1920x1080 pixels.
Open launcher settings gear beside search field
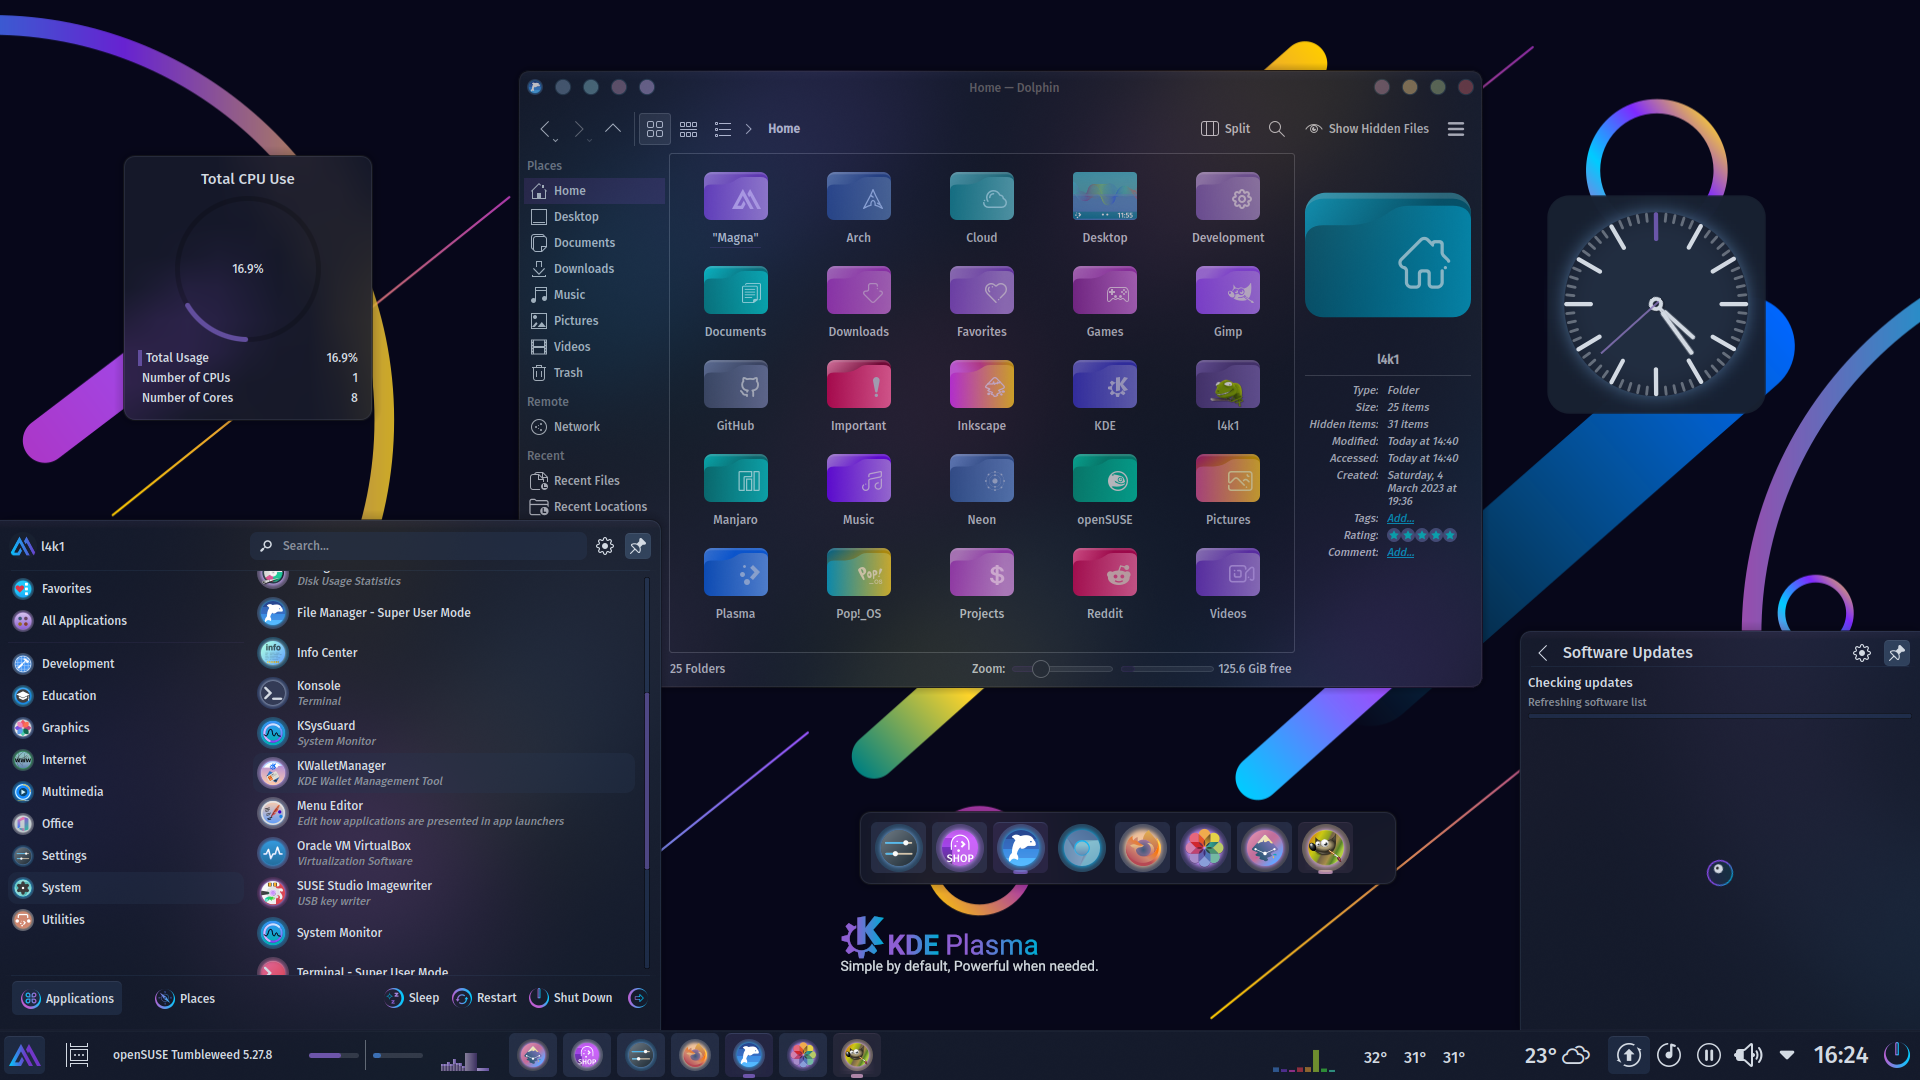(x=605, y=546)
